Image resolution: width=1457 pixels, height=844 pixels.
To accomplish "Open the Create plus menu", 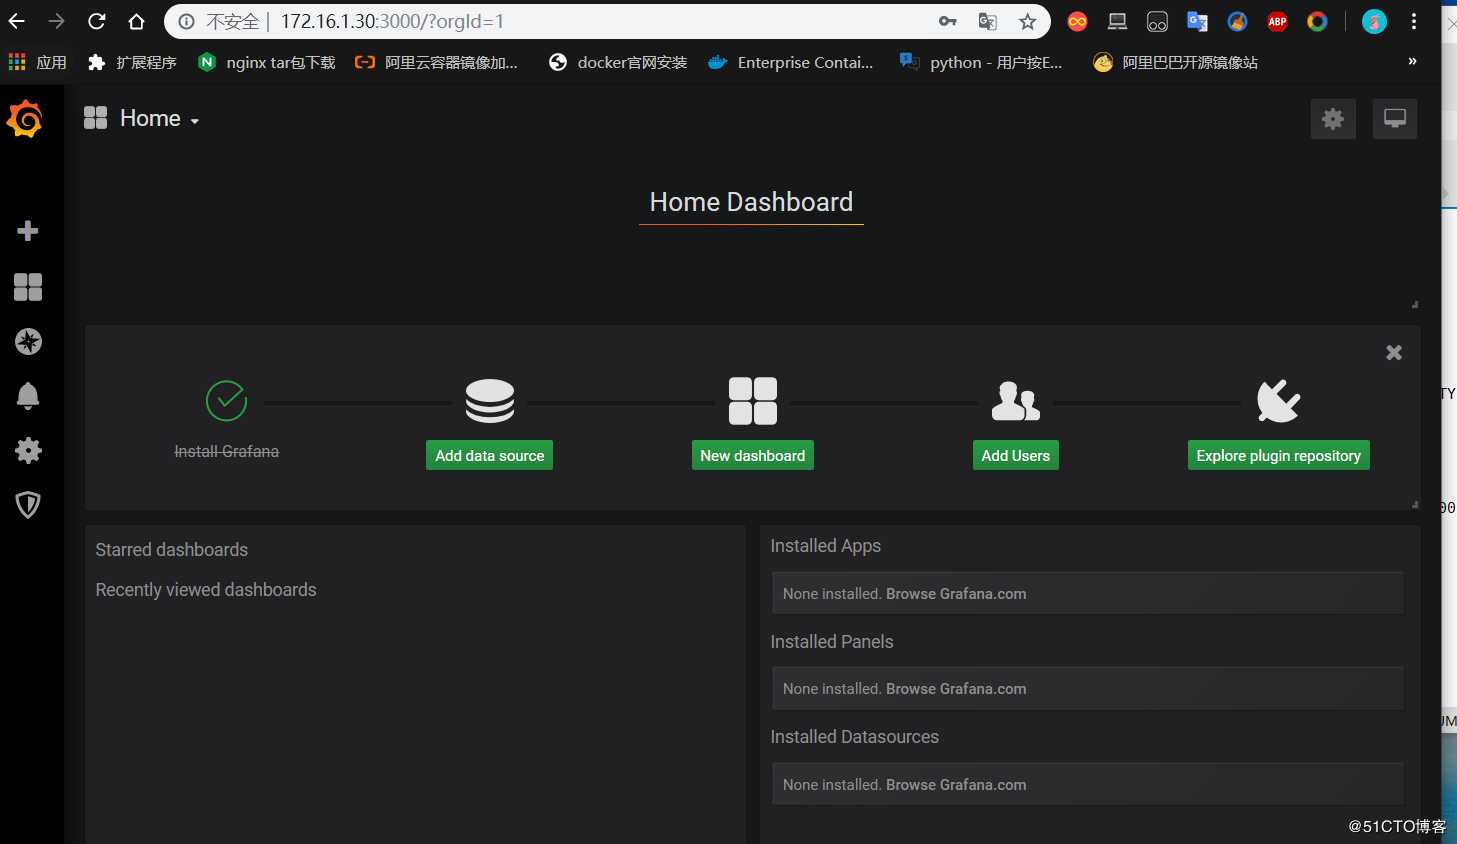I will [x=28, y=231].
